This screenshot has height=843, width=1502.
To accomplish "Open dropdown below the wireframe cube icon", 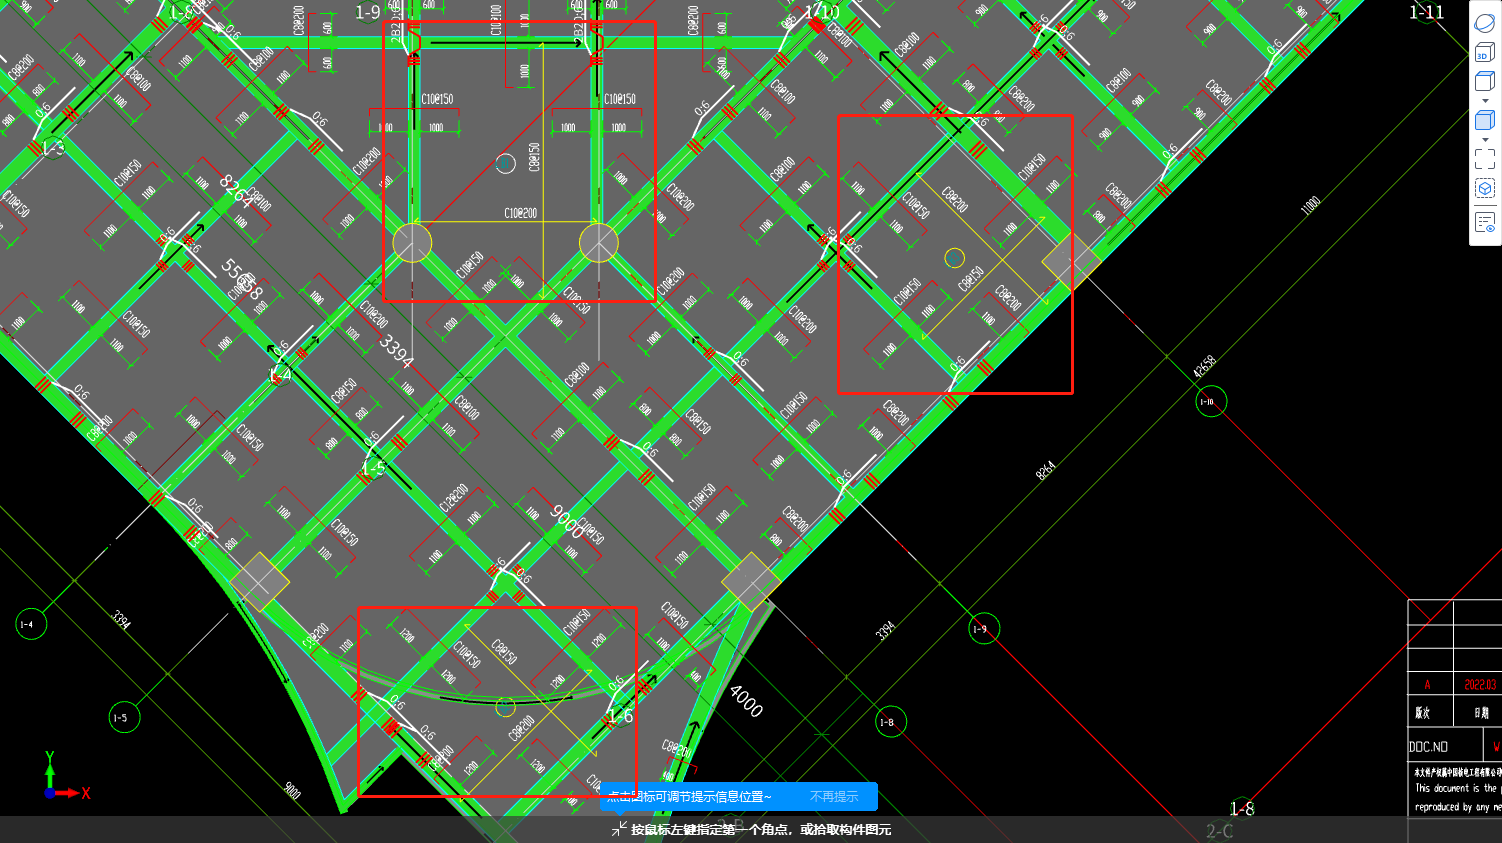I will pos(1485,101).
